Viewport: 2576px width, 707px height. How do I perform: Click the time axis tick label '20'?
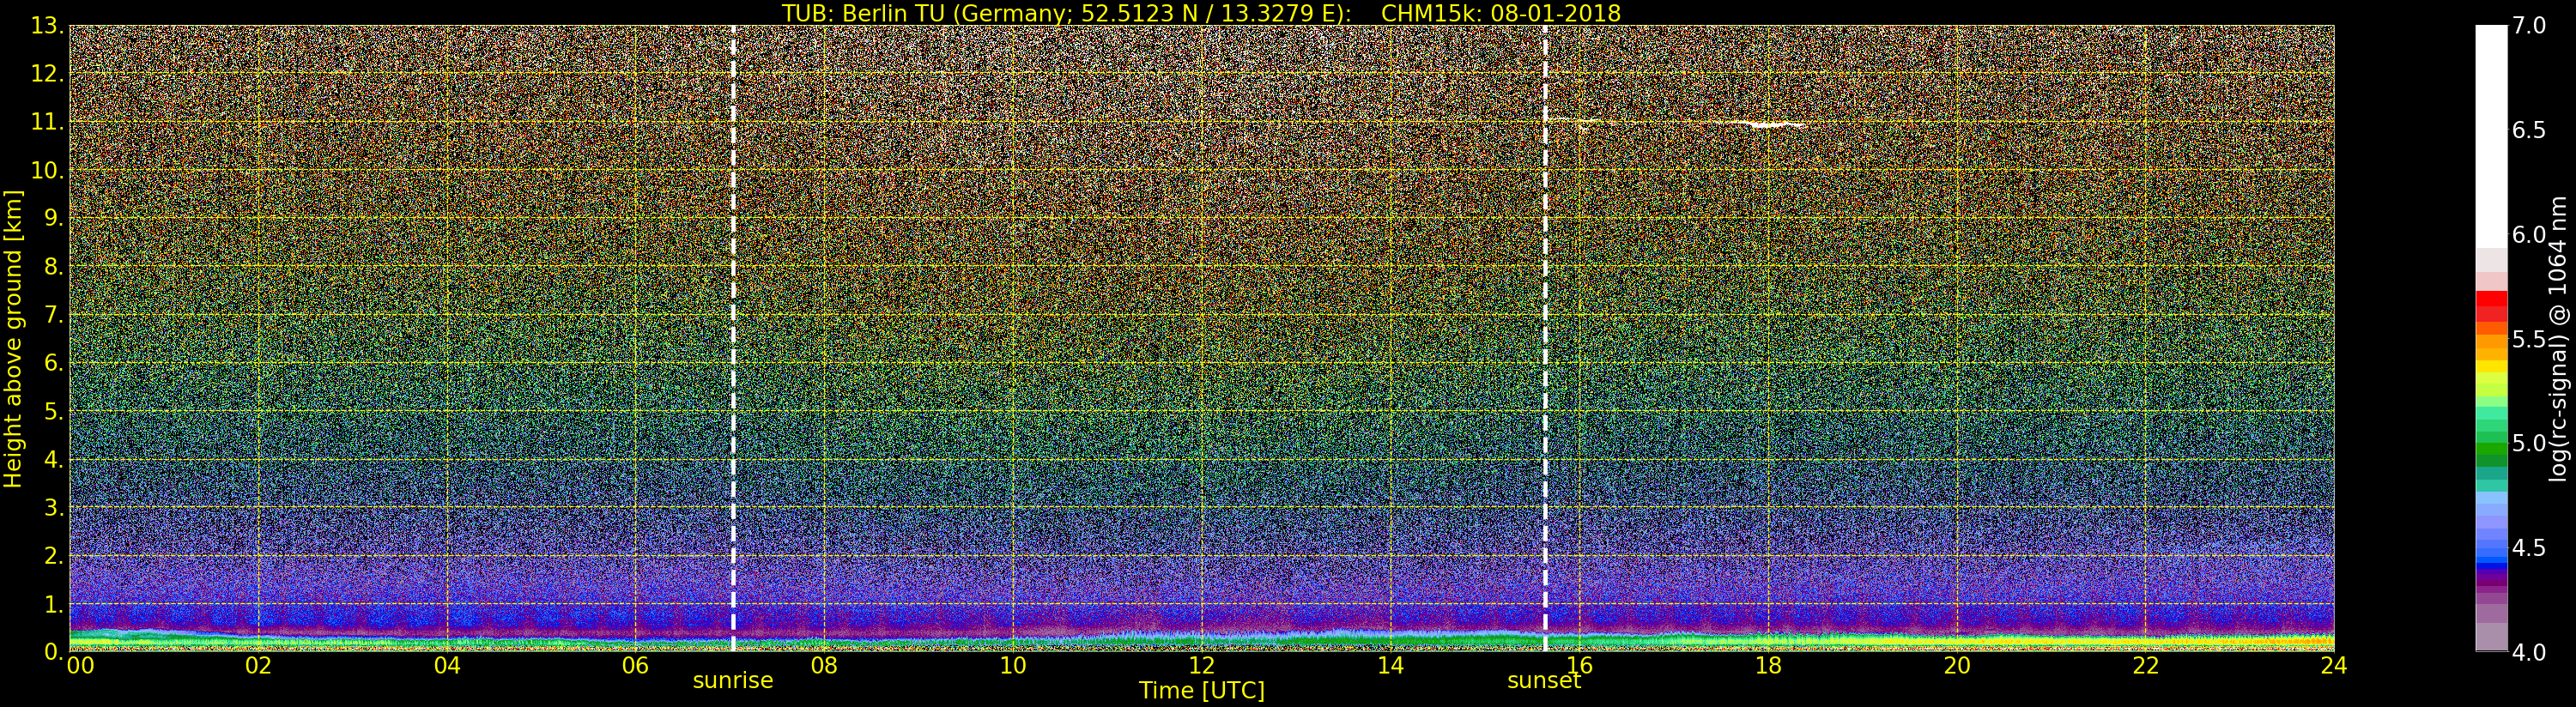tap(1957, 666)
